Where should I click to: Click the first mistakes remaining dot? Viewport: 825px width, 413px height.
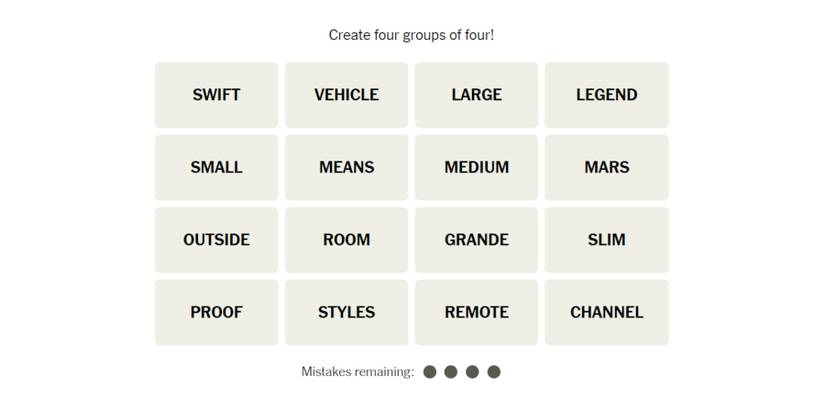coord(430,372)
